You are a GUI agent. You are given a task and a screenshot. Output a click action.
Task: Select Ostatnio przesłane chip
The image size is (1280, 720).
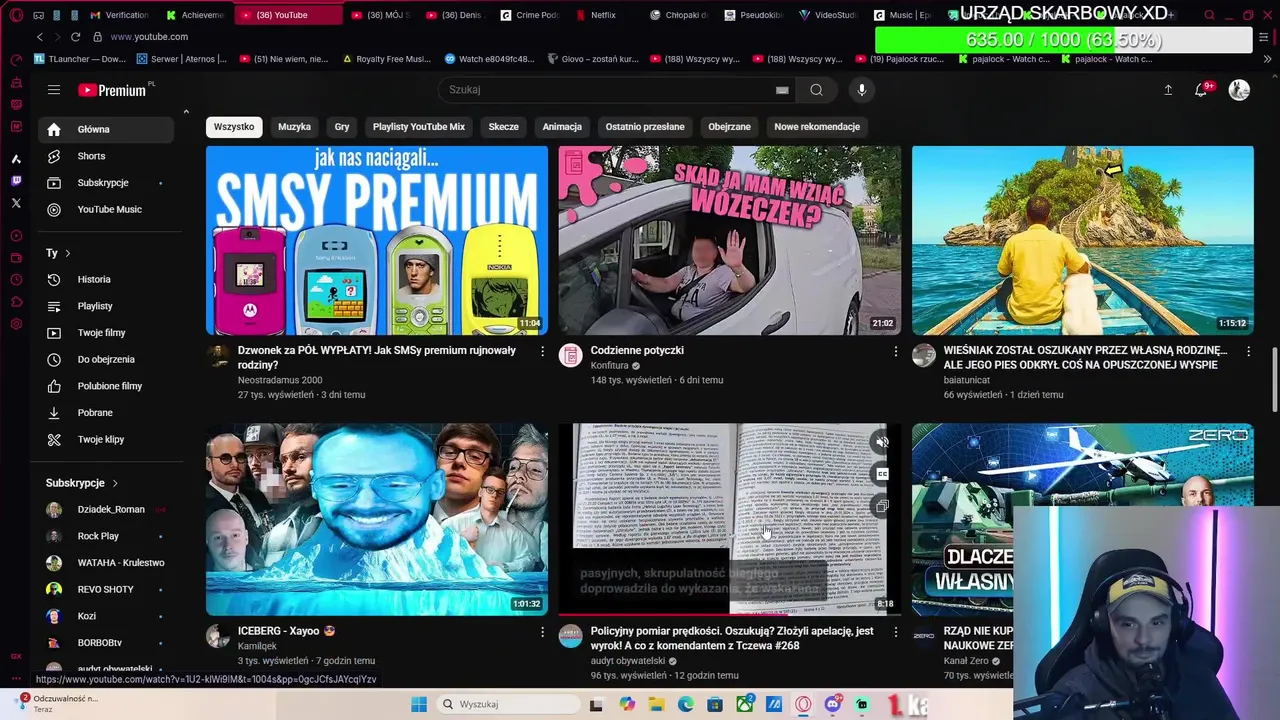(x=645, y=127)
